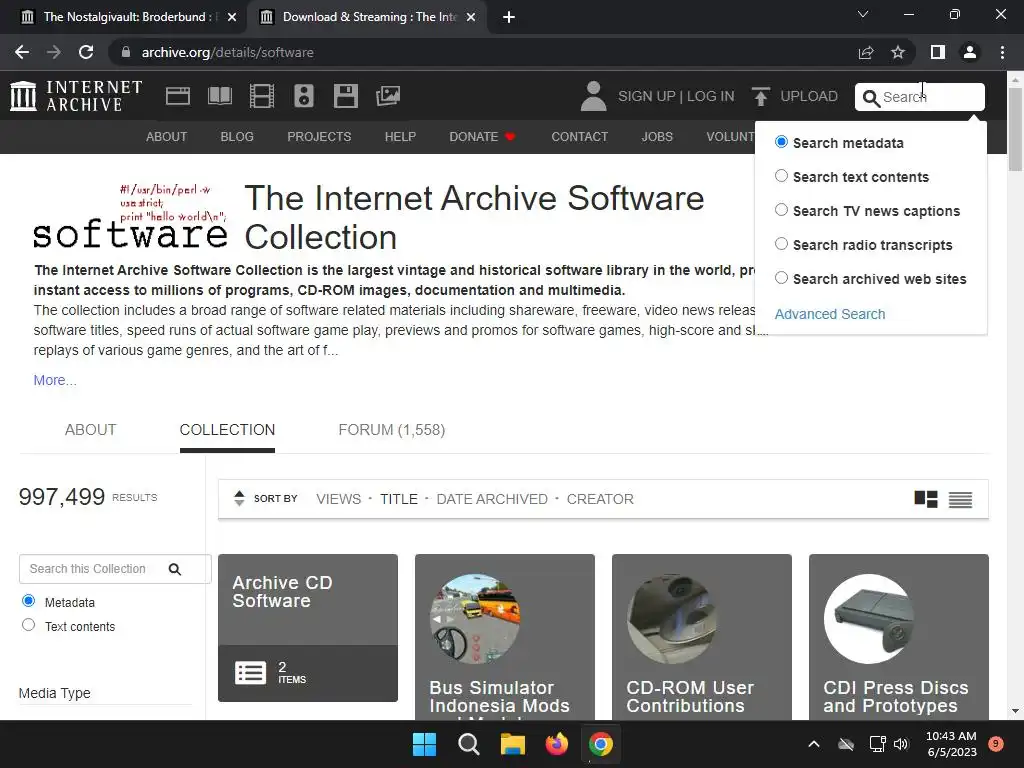Screen dimensions: 1024x768
Task: Click the user avatar icon
Action: pos(594,96)
